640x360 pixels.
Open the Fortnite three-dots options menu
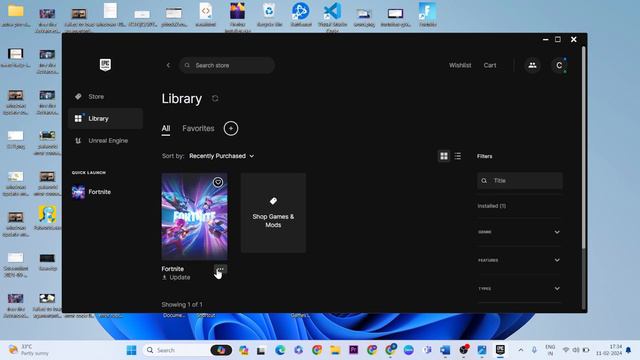coord(220,269)
